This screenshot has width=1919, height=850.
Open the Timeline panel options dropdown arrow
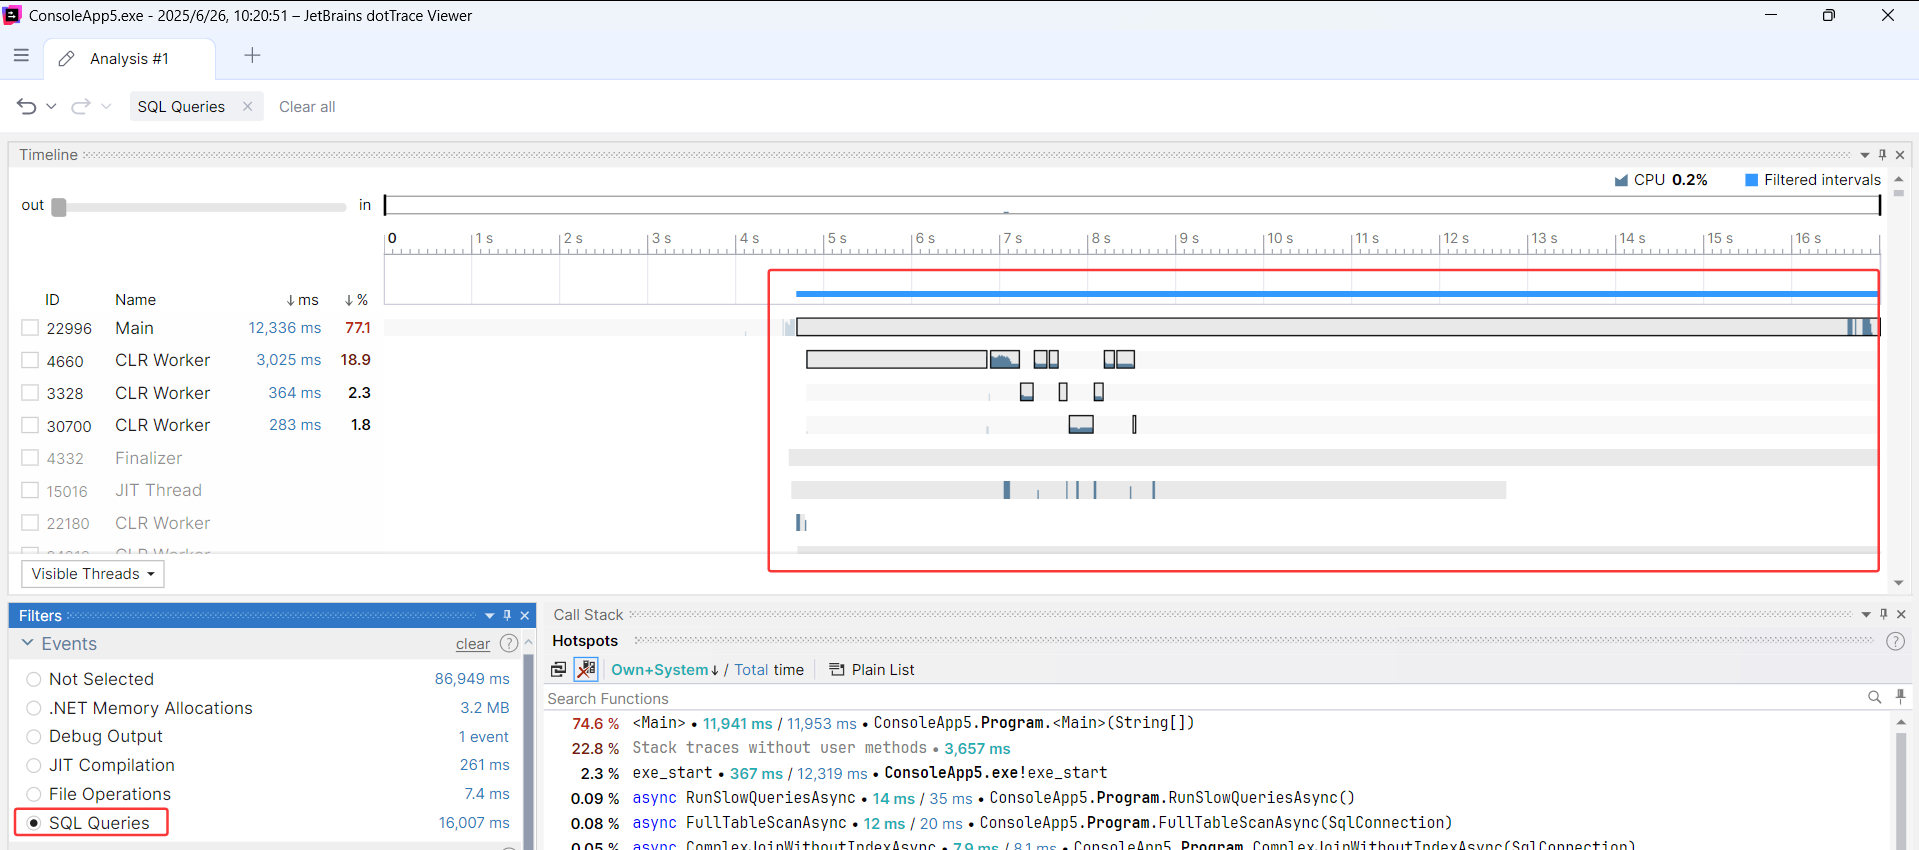(1864, 155)
